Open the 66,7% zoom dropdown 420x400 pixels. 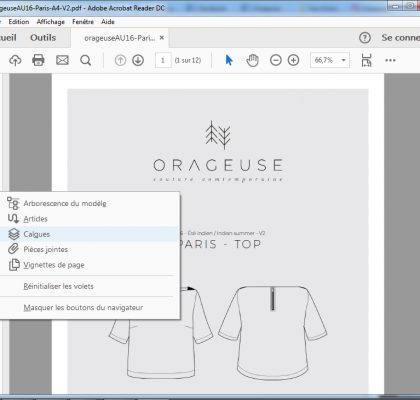pyautogui.click(x=330, y=60)
